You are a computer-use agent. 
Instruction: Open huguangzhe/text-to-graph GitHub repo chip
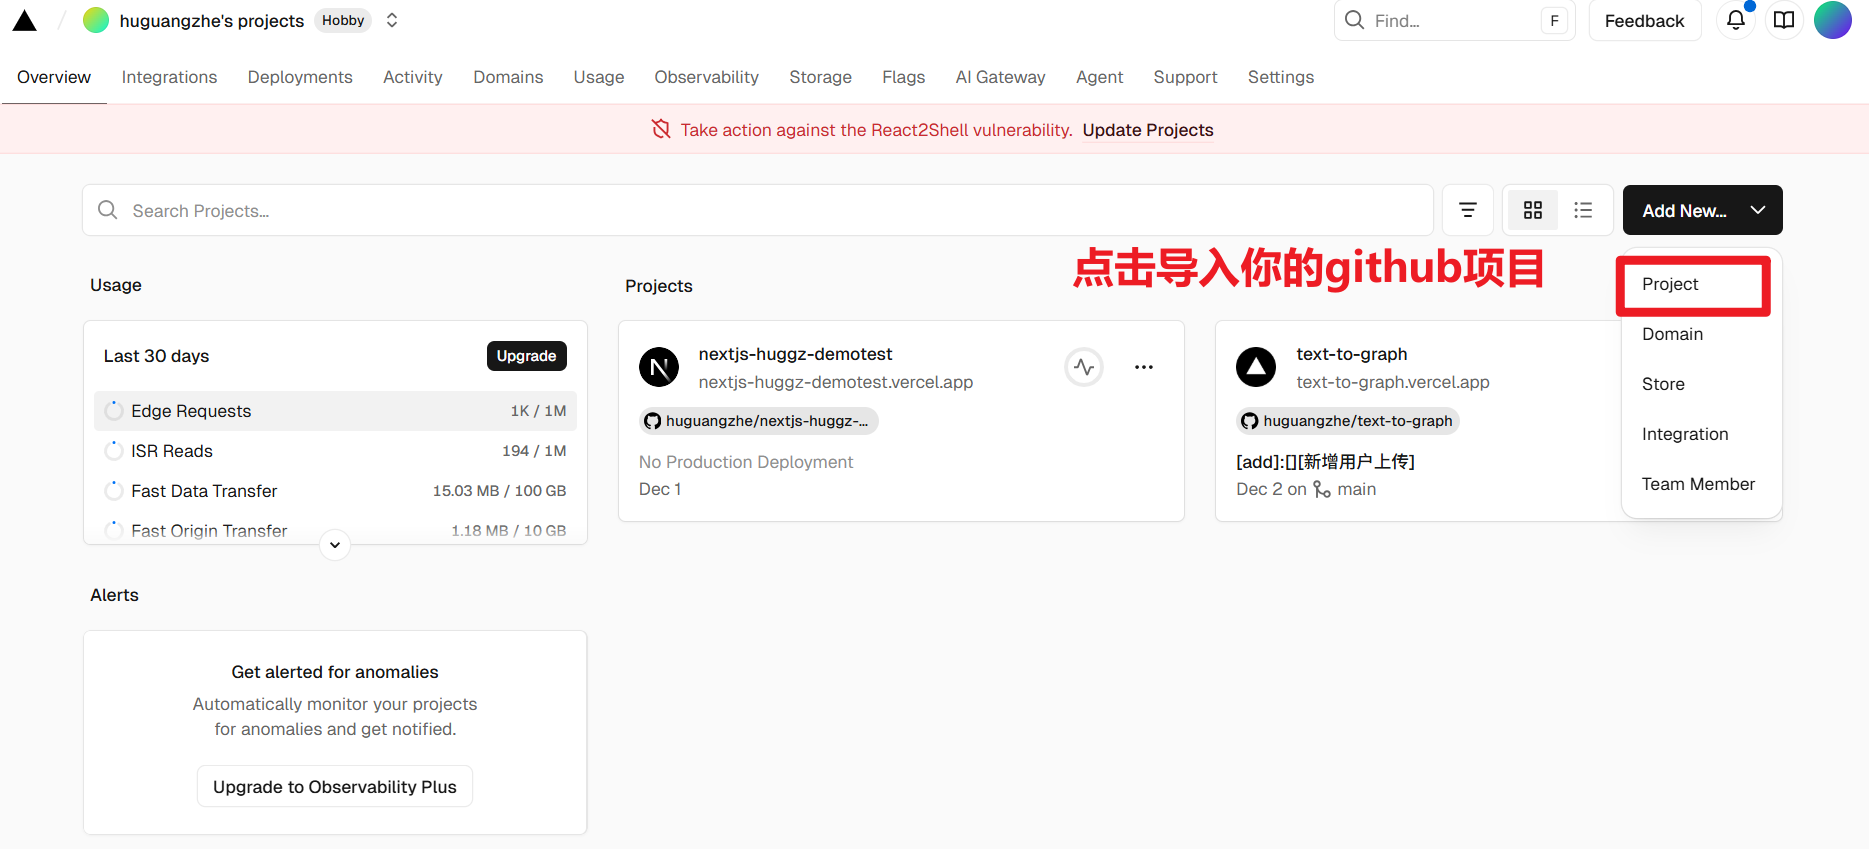pyautogui.click(x=1348, y=421)
